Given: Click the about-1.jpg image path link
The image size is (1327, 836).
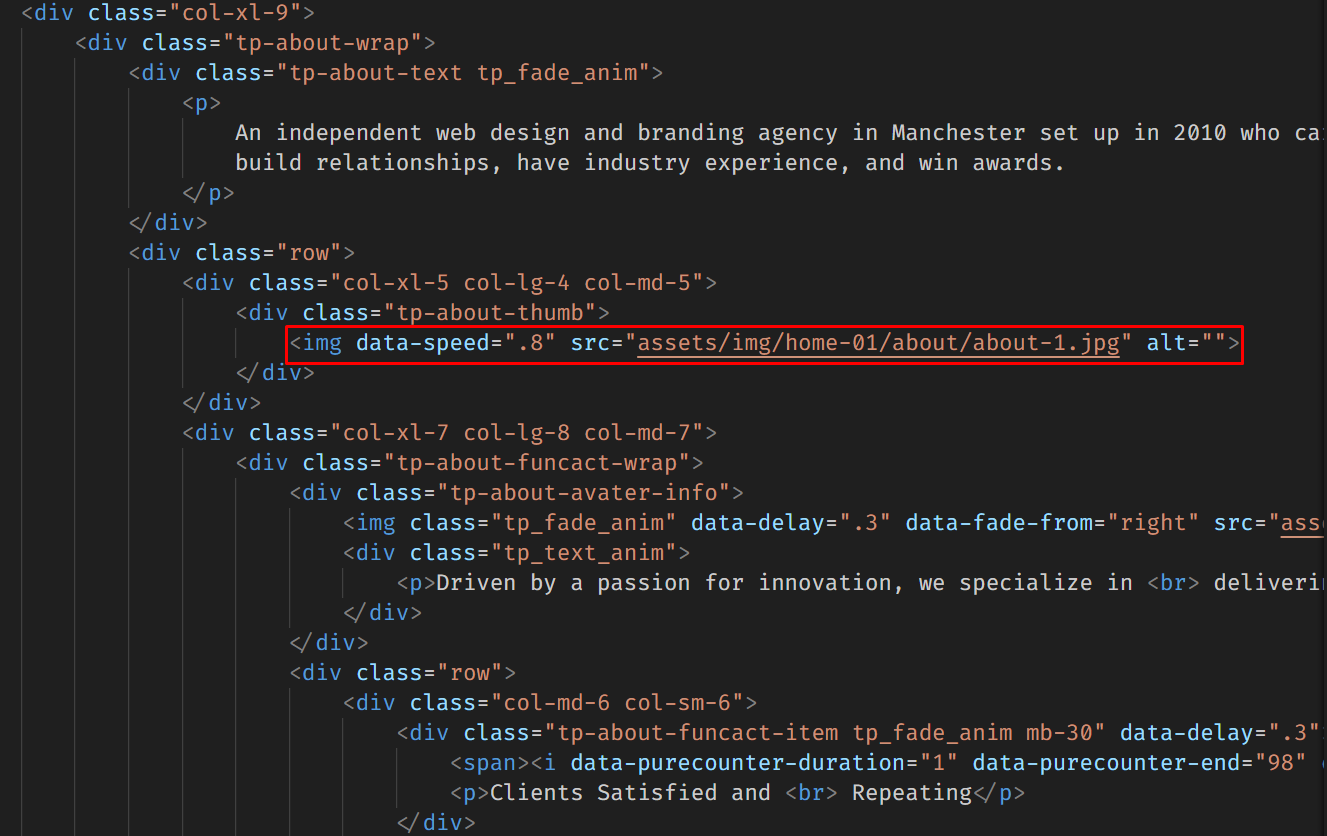Looking at the screenshot, I should [x=878, y=343].
